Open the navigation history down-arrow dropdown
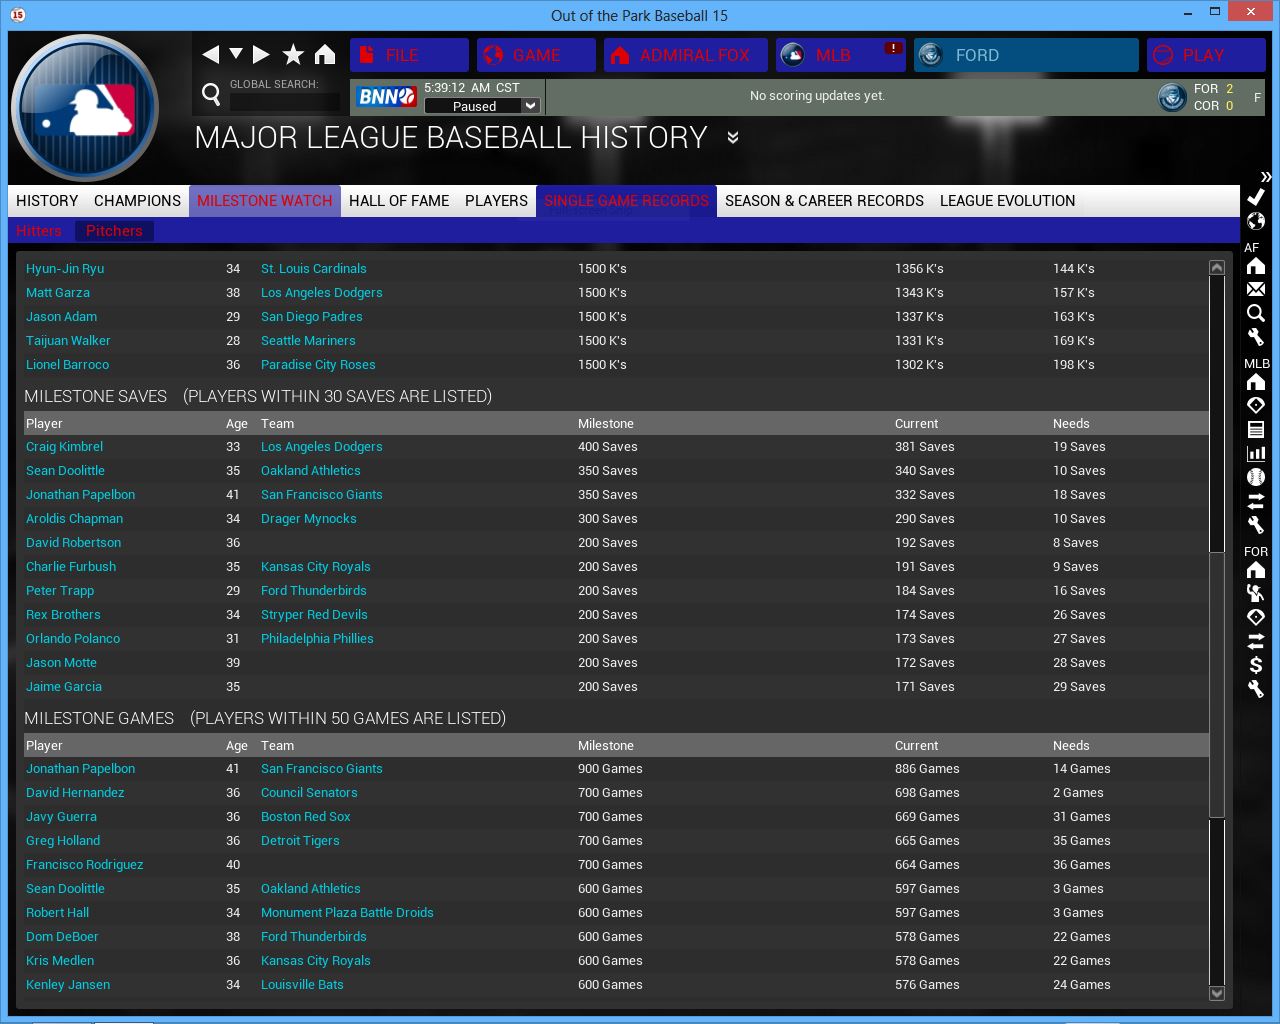Viewport: 1280px width, 1024px height. tap(236, 54)
